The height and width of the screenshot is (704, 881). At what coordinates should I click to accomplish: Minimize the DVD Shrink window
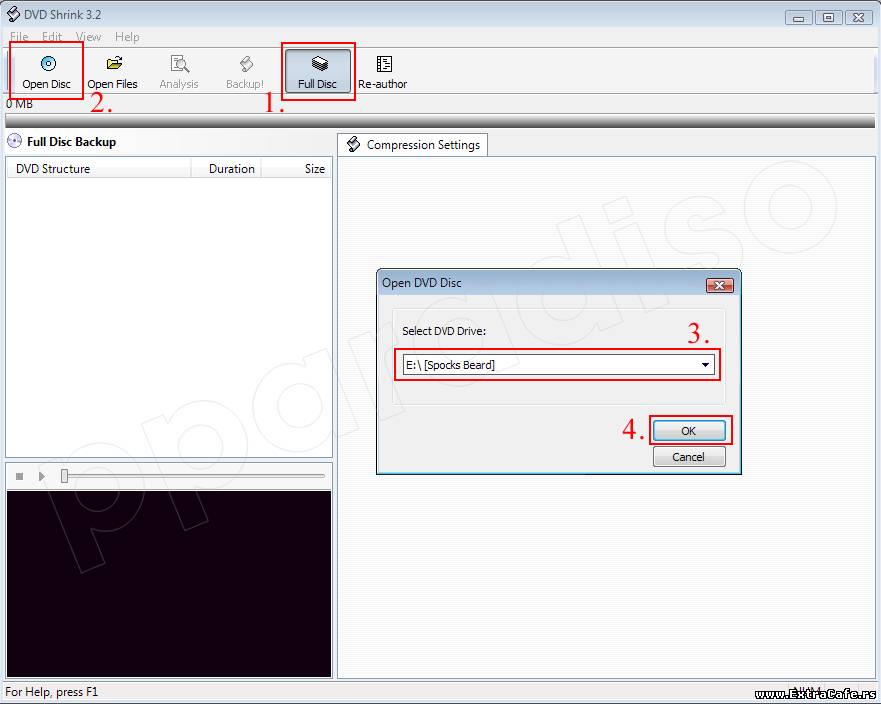(798, 18)
